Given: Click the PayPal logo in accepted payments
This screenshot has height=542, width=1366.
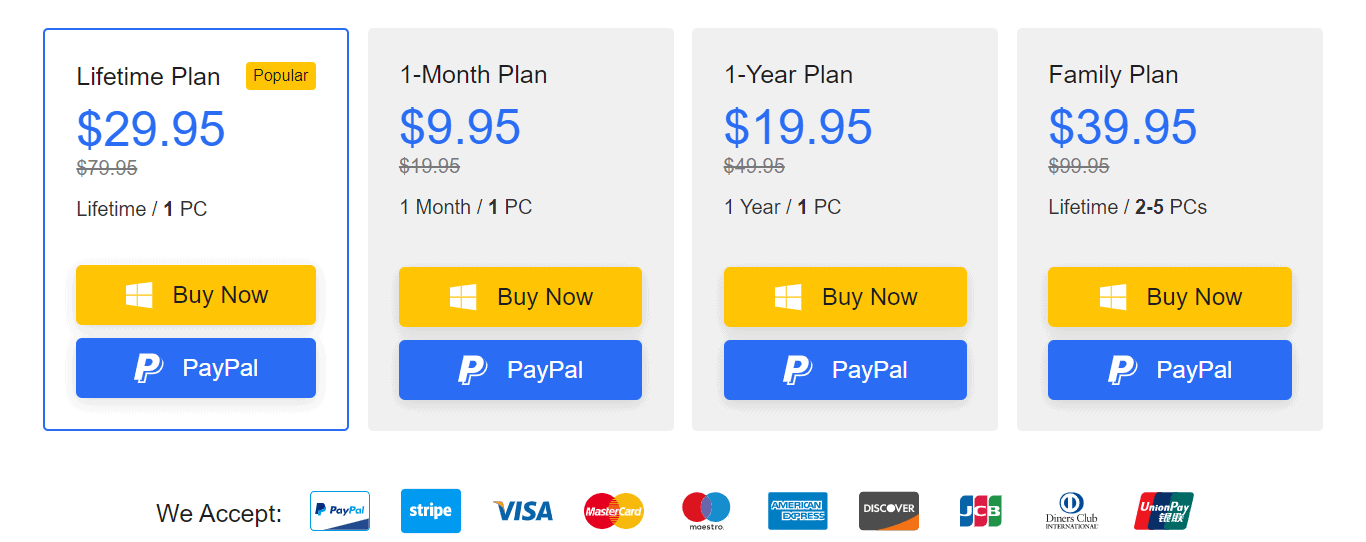Looking at the screenshot, I should [x=340, y=511].
